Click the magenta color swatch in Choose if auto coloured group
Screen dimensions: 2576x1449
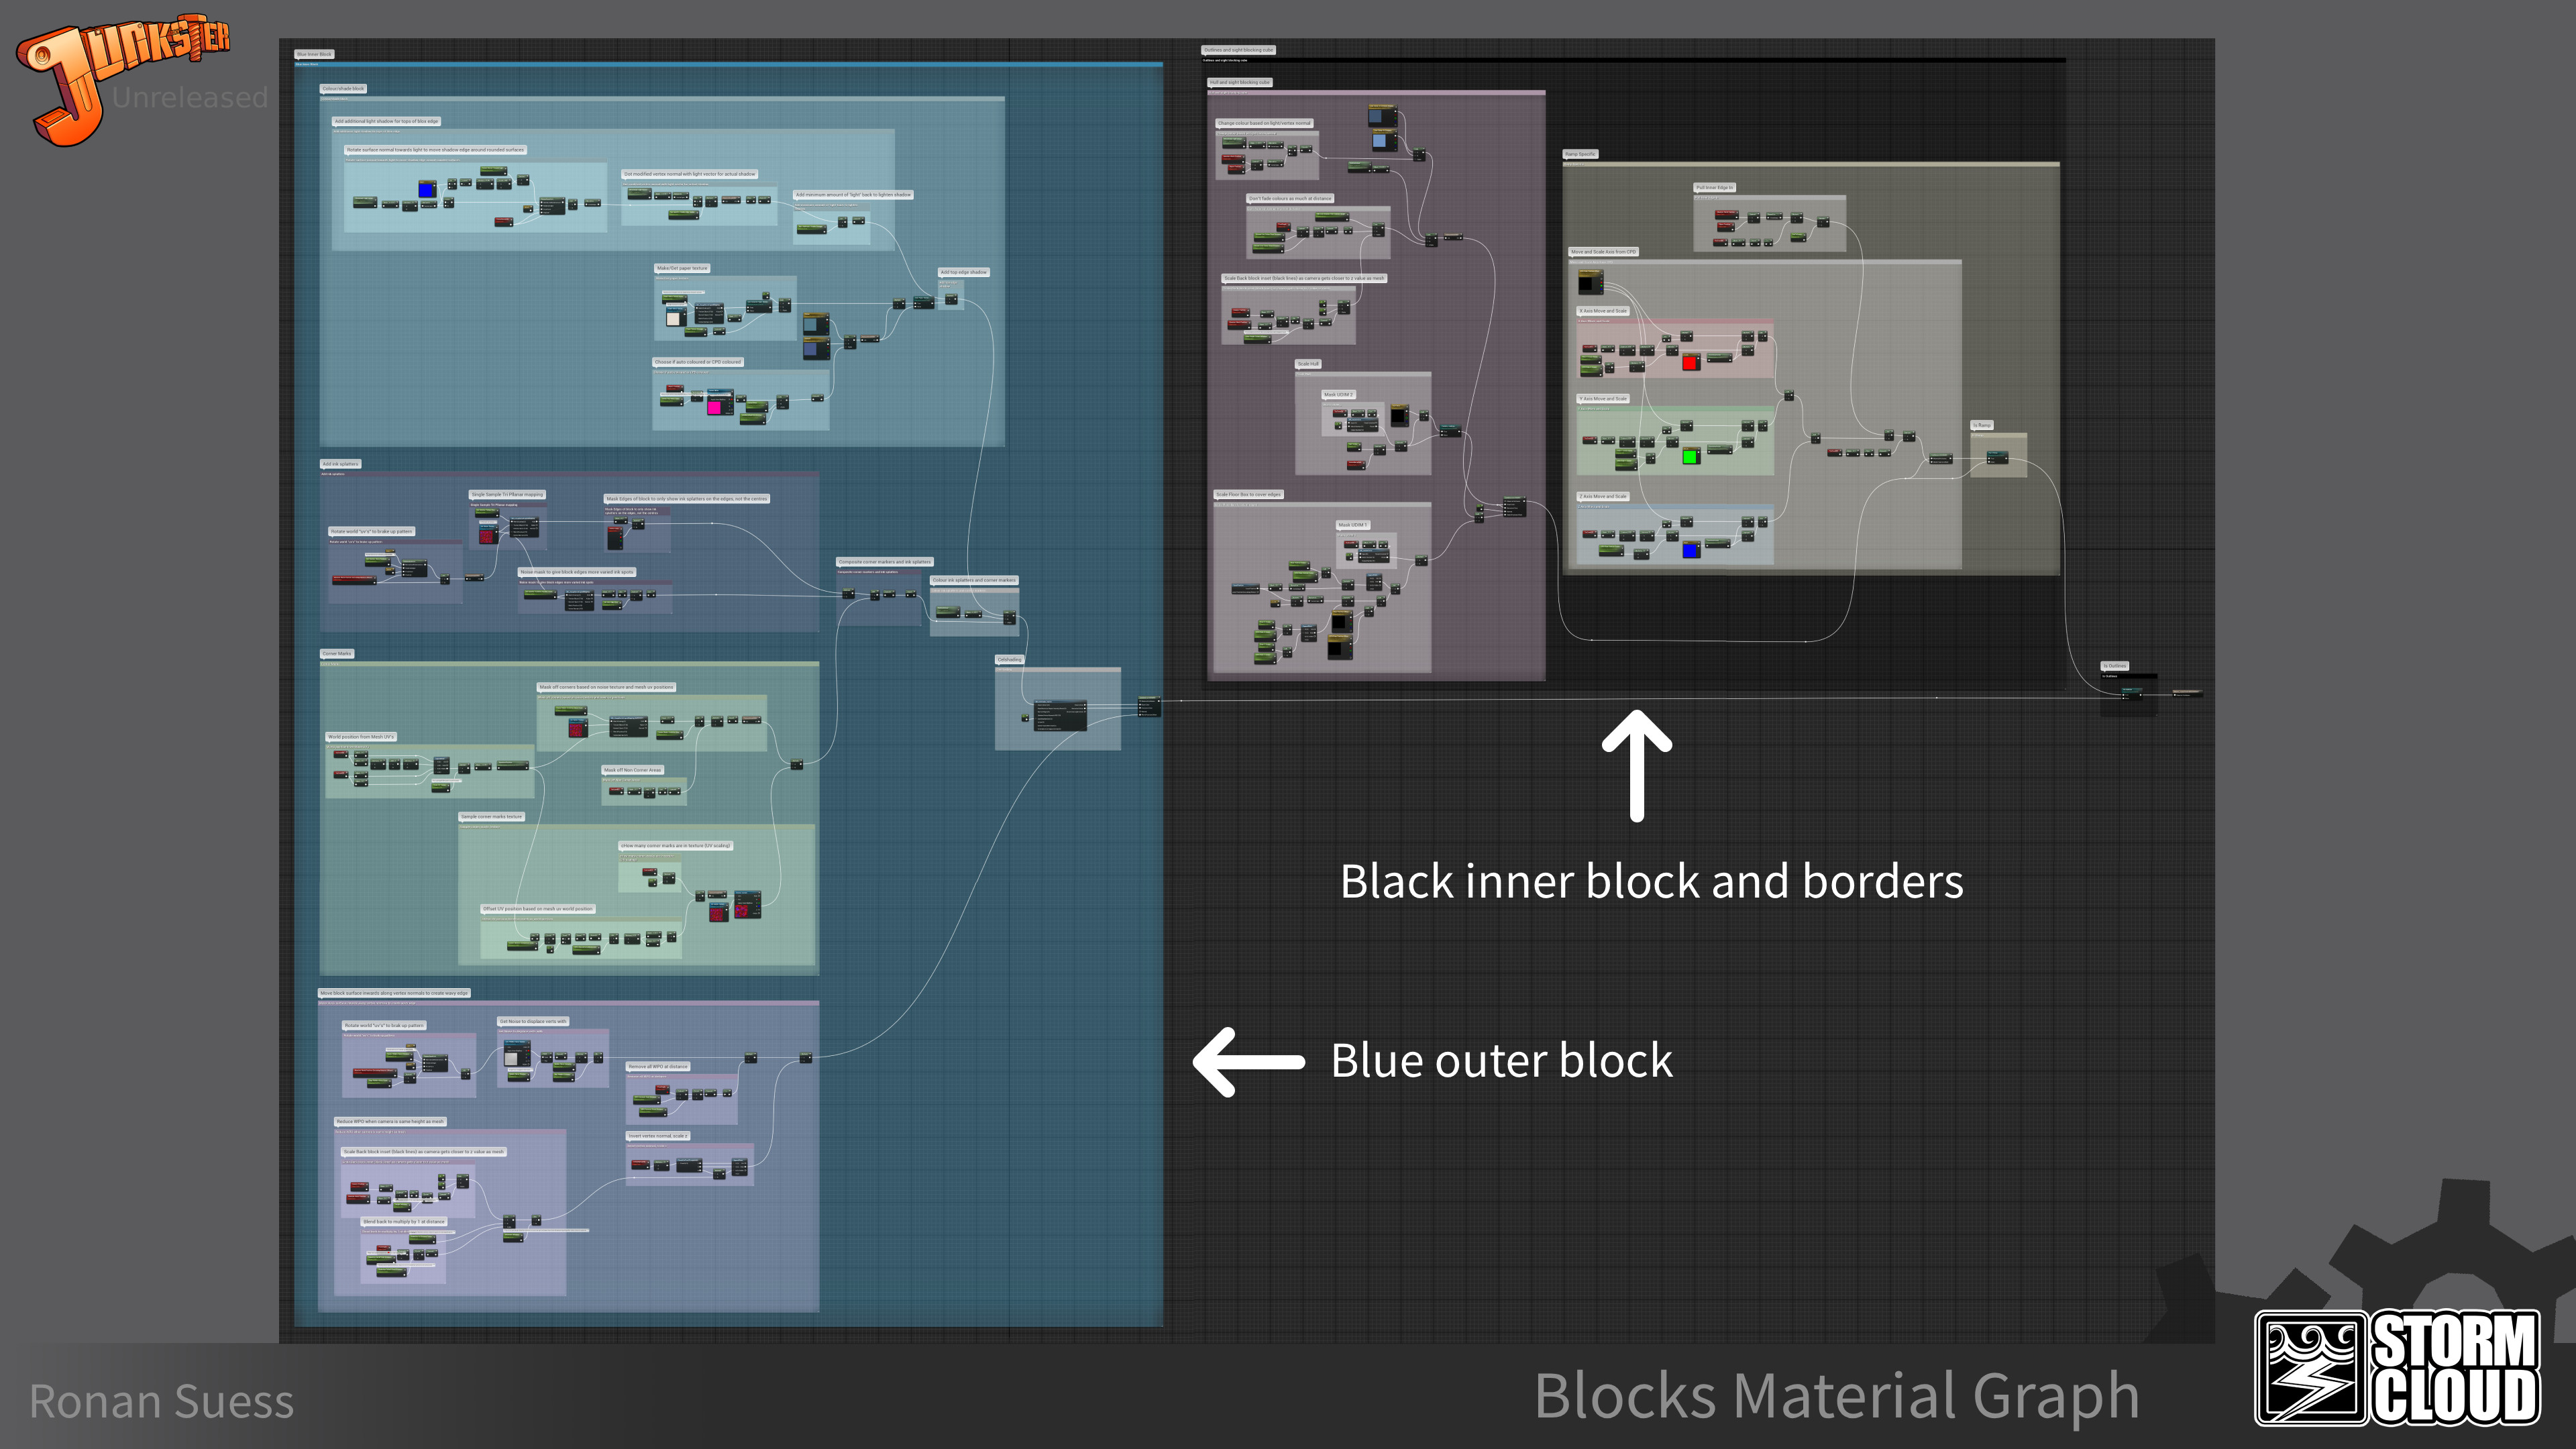coord(714,409)
